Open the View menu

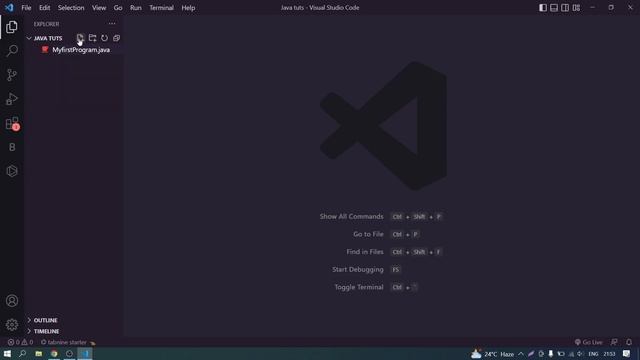click(99, 8)
